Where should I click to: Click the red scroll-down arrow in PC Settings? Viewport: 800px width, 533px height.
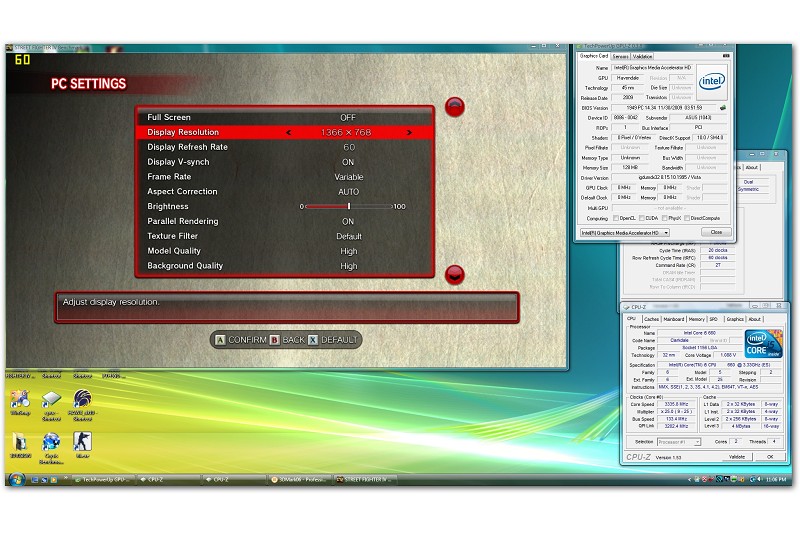click(455, 275)
